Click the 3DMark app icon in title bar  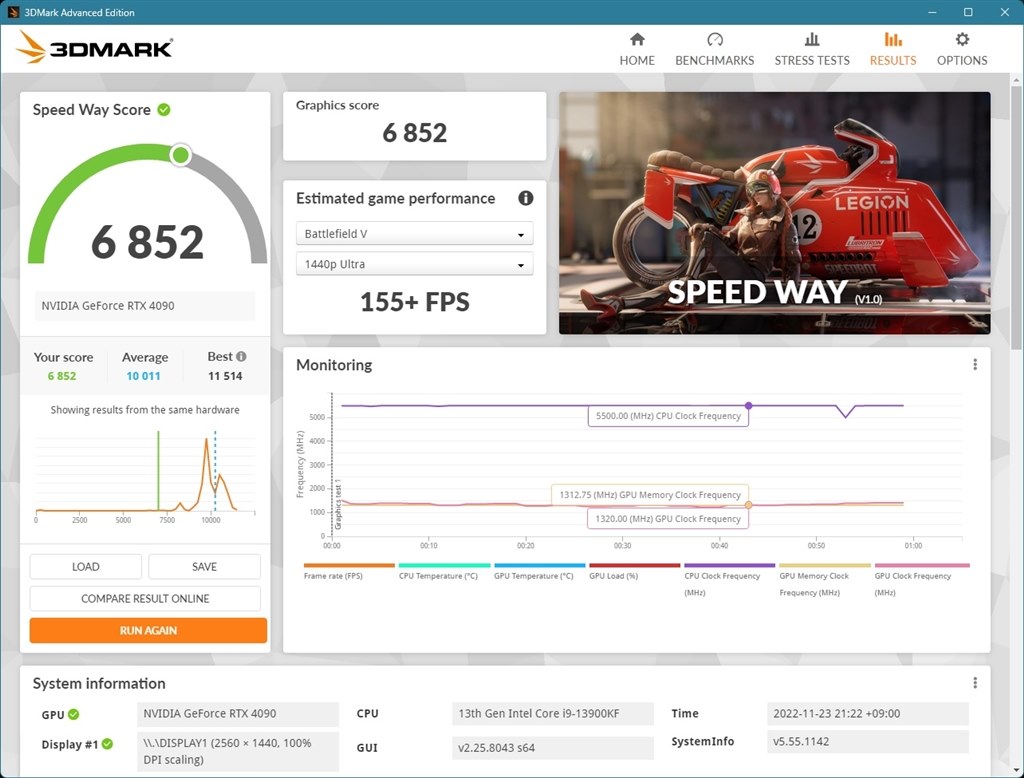click(13, 12)
